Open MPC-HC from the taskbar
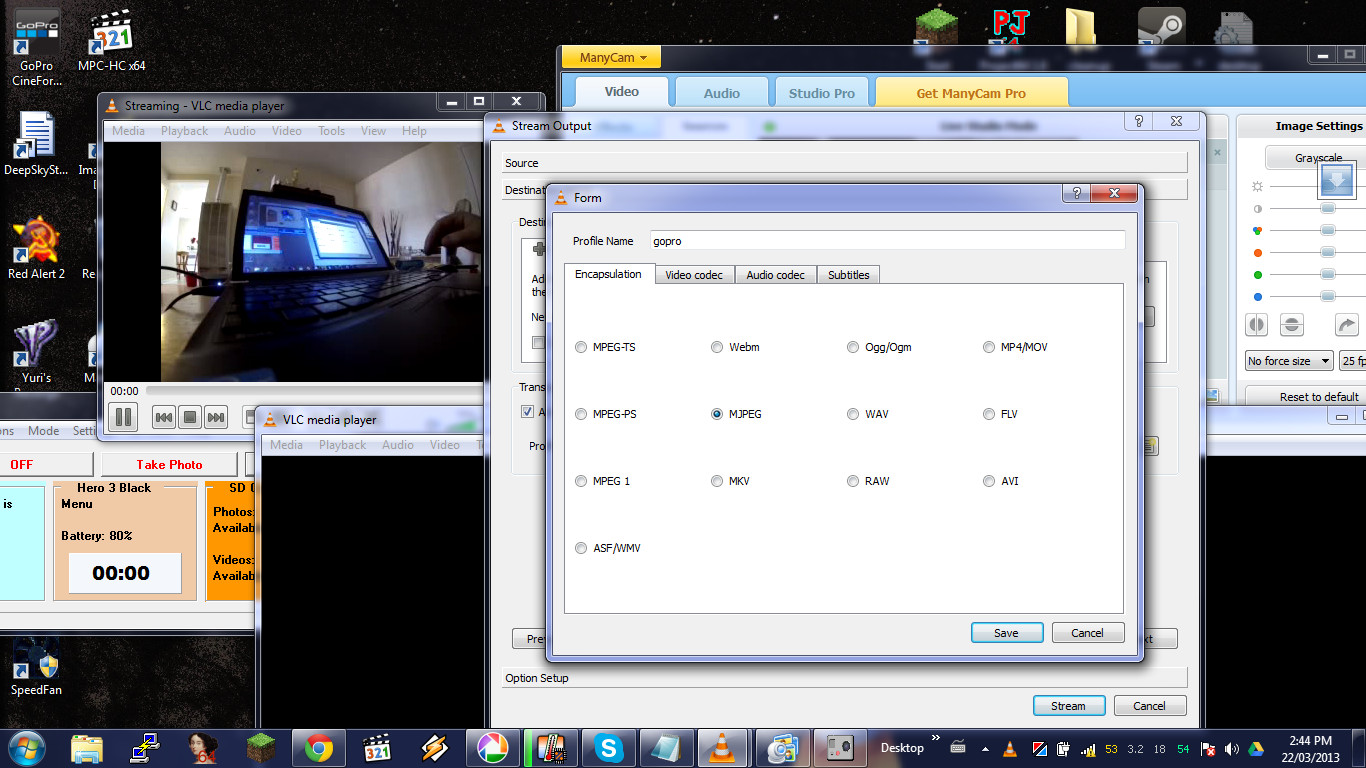 click(x=377, y=748)
